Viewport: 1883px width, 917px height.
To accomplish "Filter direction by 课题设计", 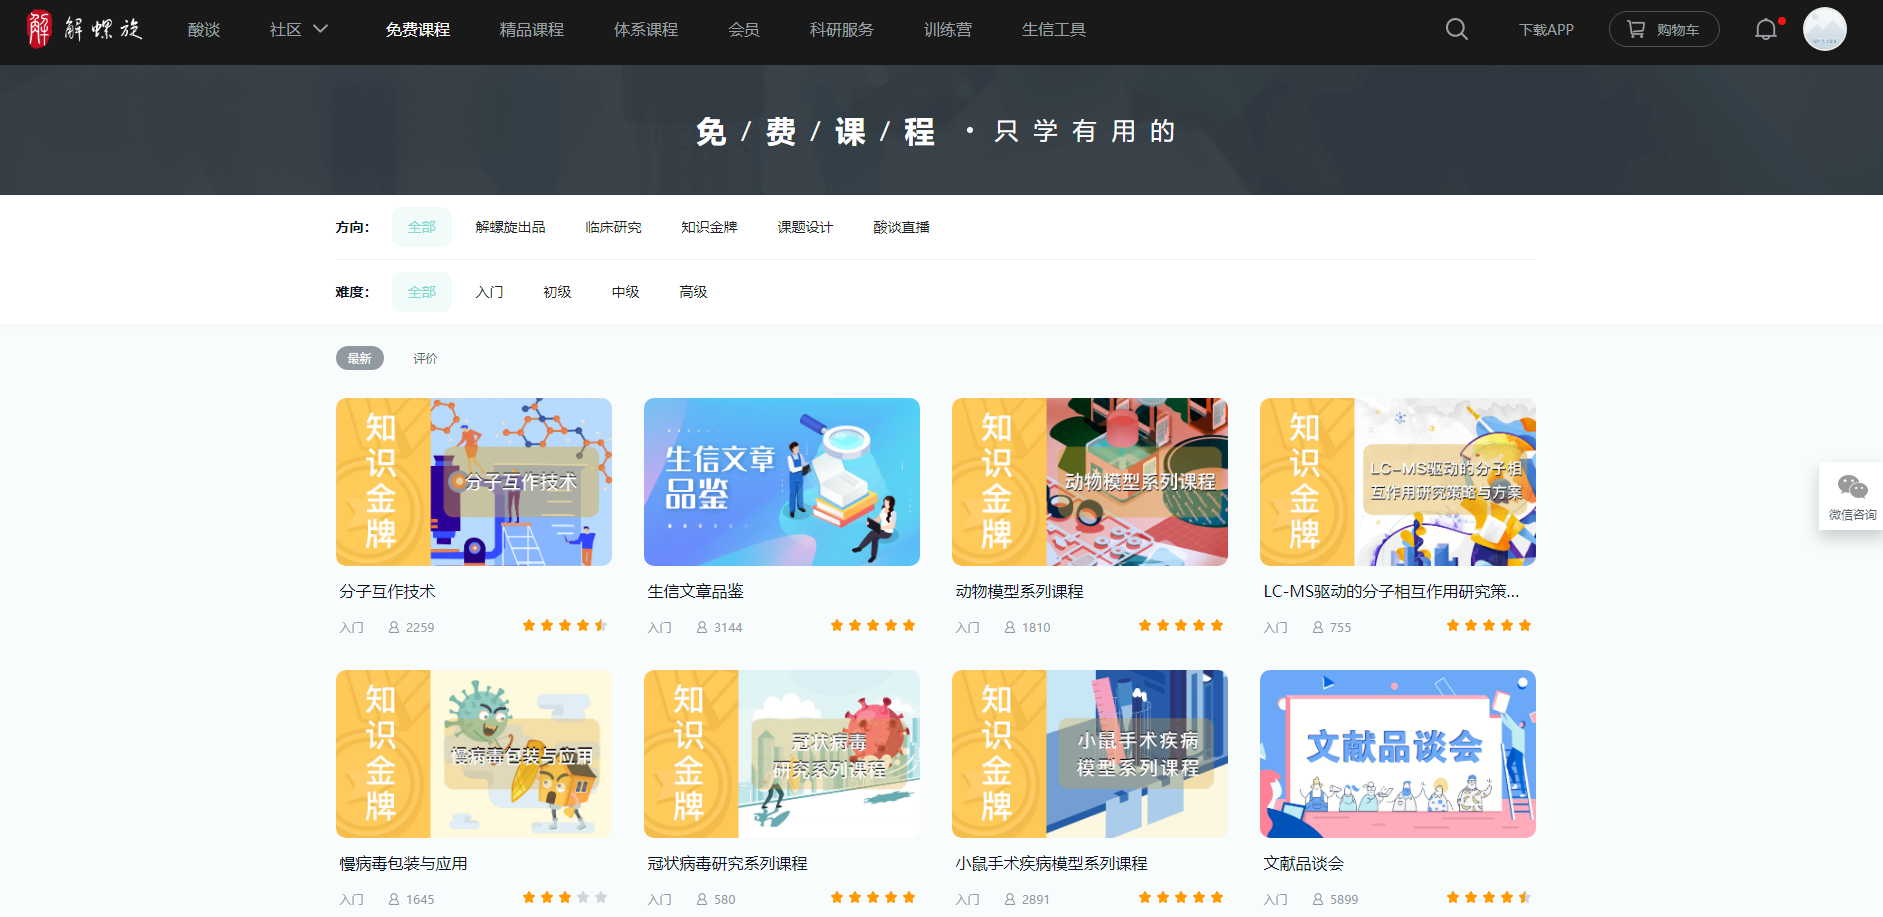I will (x=806, y=227).
